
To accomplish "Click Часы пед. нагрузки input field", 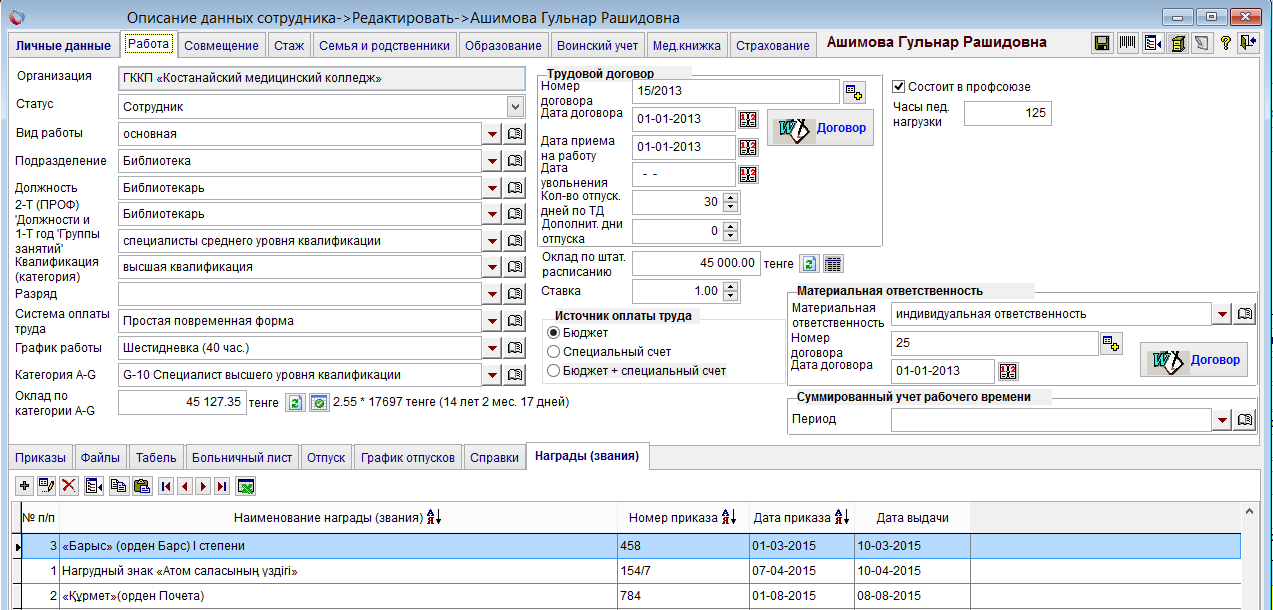I will [1008, 114].
